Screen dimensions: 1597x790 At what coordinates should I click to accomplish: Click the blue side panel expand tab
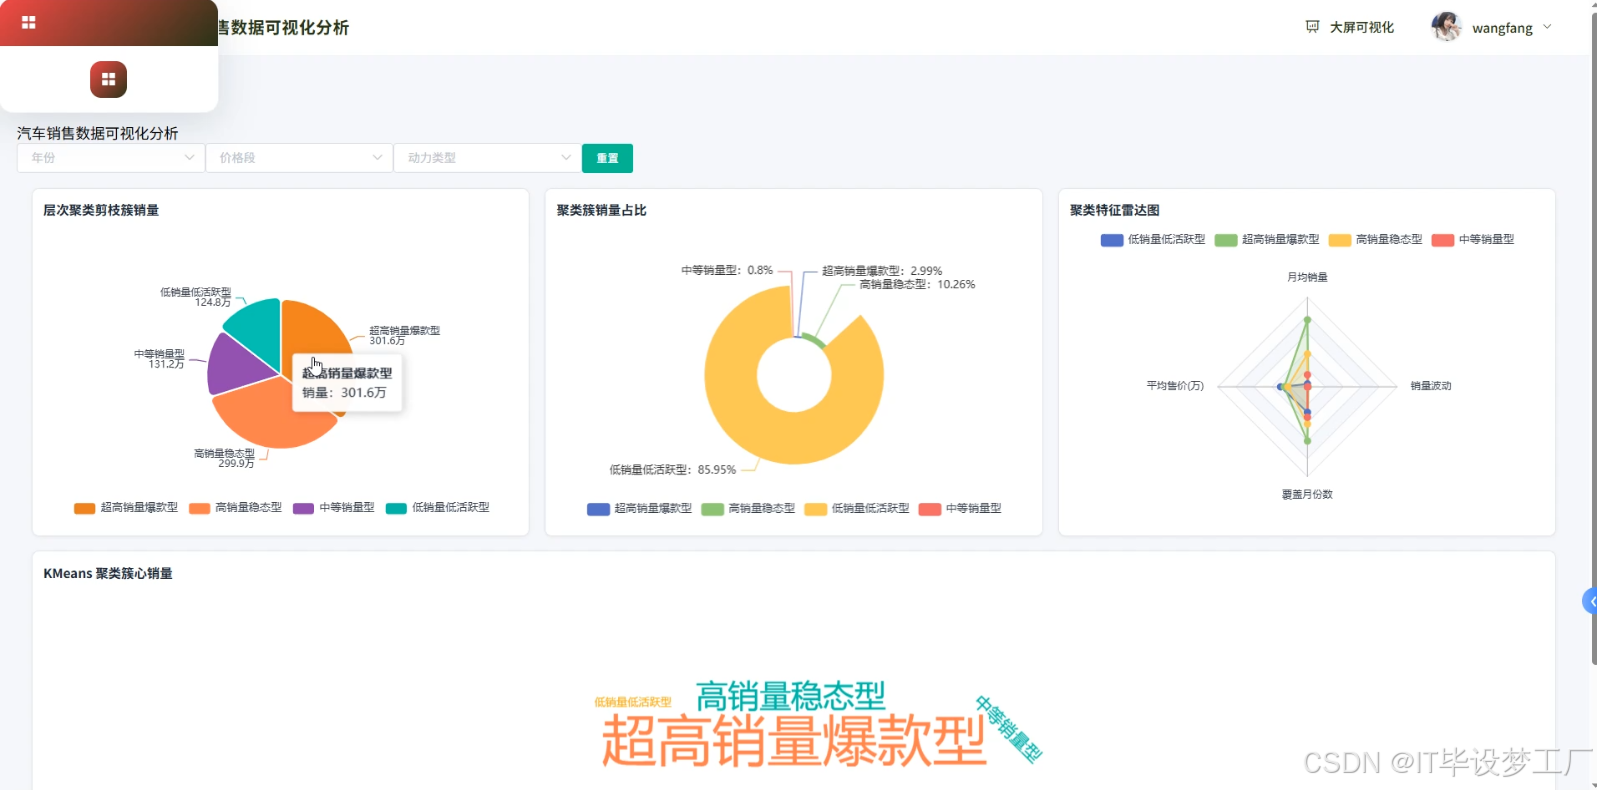point(1590,601)
